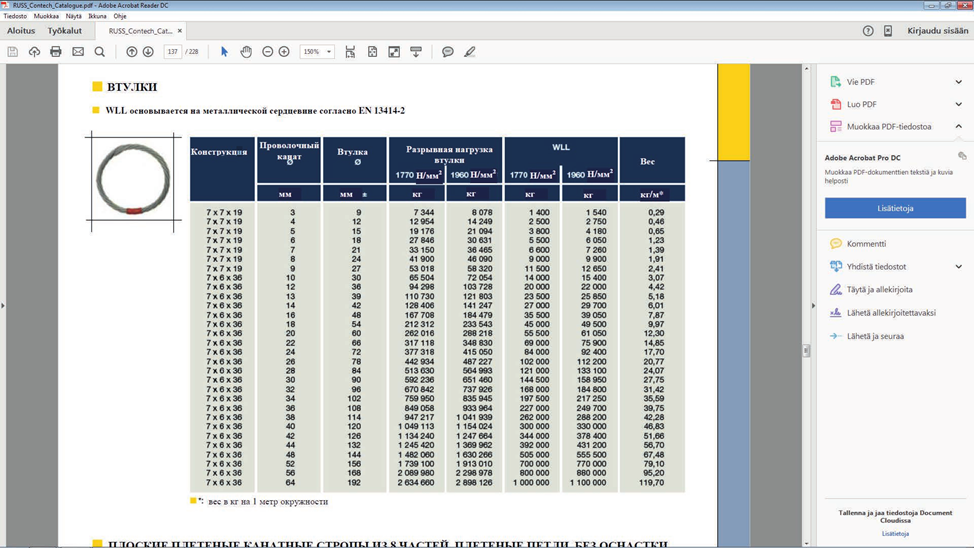Activate the hand pan tool
Image resolution: width=974 pixels, height=548 pixels.
[x=246, y=52]
